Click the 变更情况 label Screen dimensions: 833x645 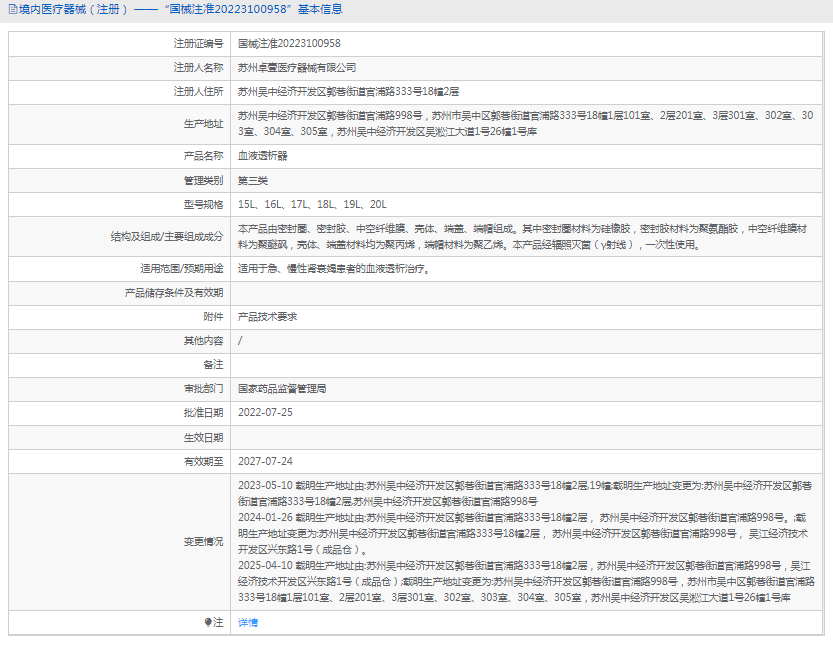[203, 541]
